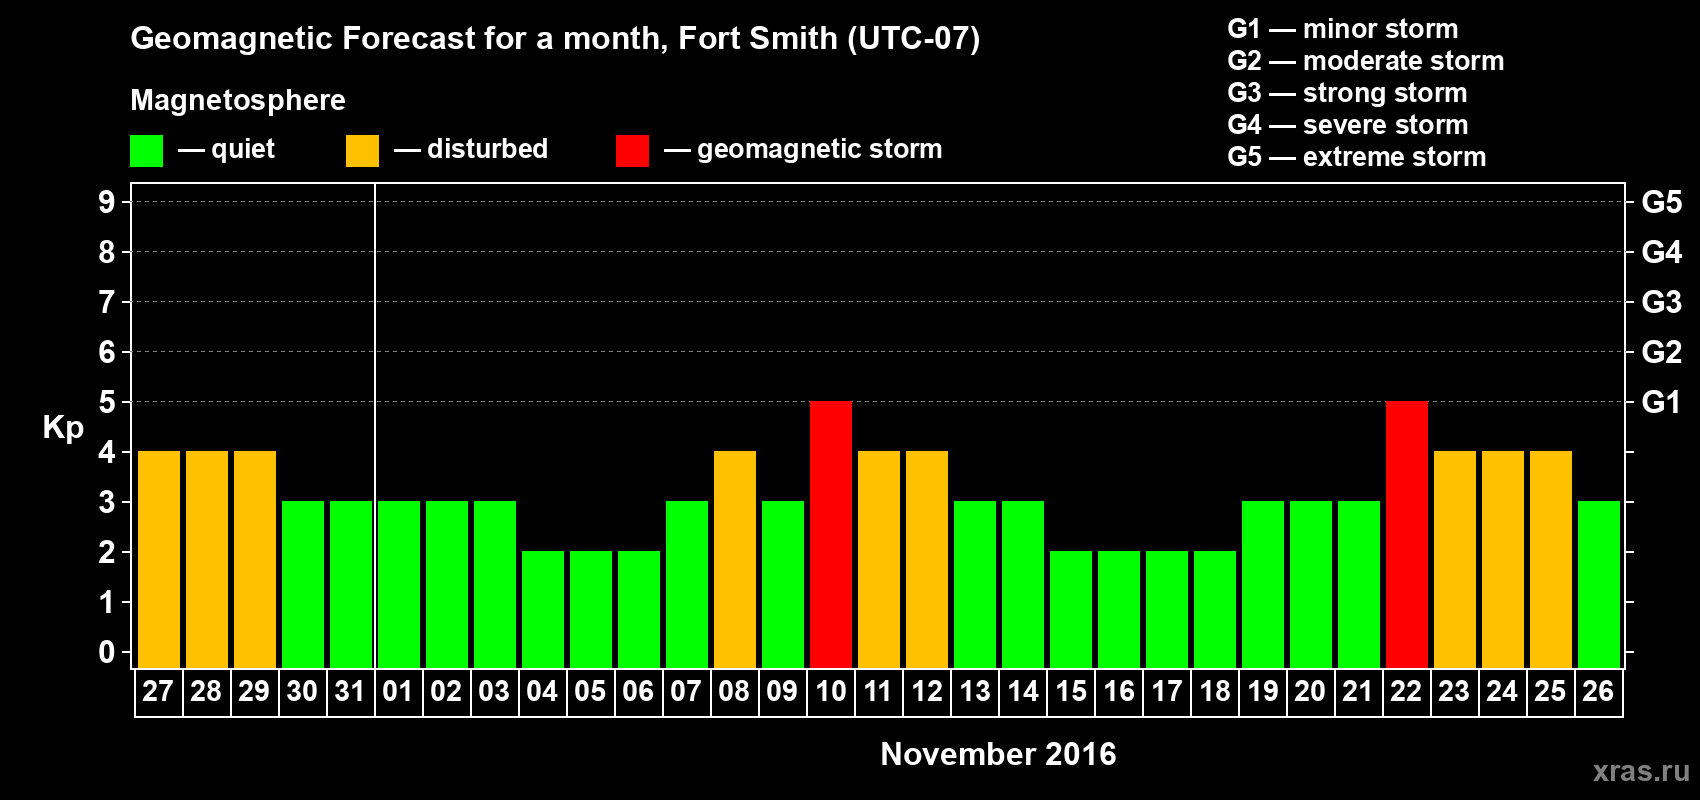Click the Magnetosphere heading
Viewport: 1700px width, 800px height.
(x=238, y=100)
